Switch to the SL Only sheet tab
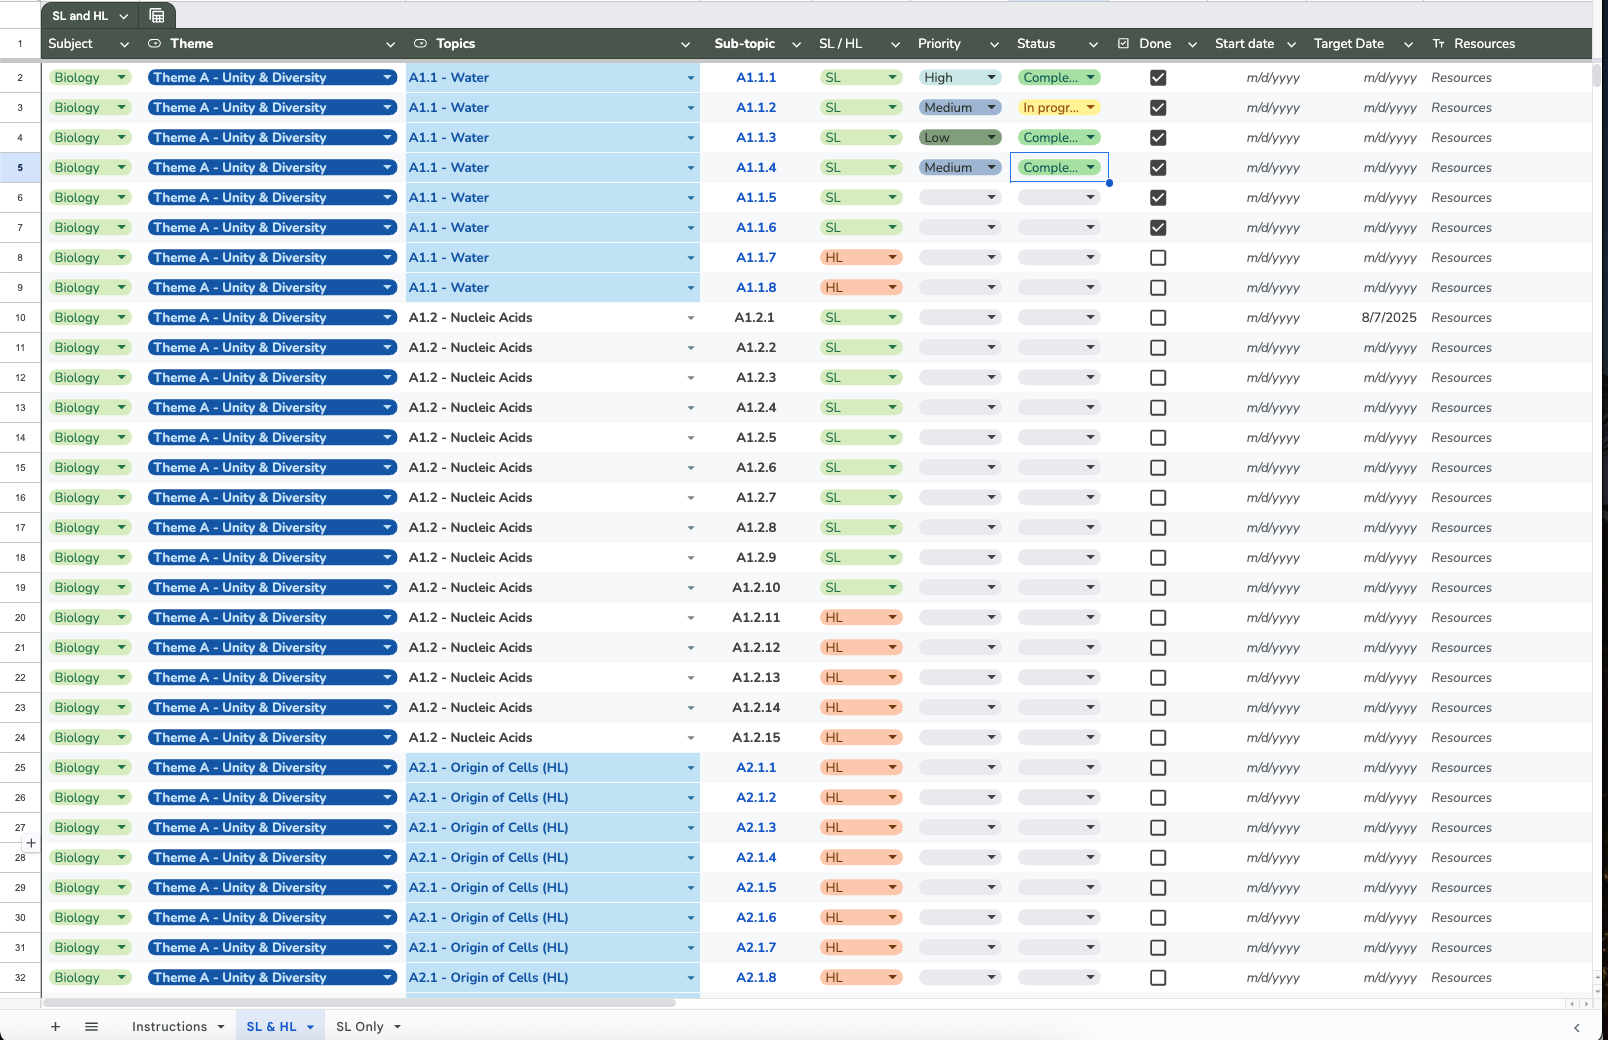 click(x=360, y=1026)
